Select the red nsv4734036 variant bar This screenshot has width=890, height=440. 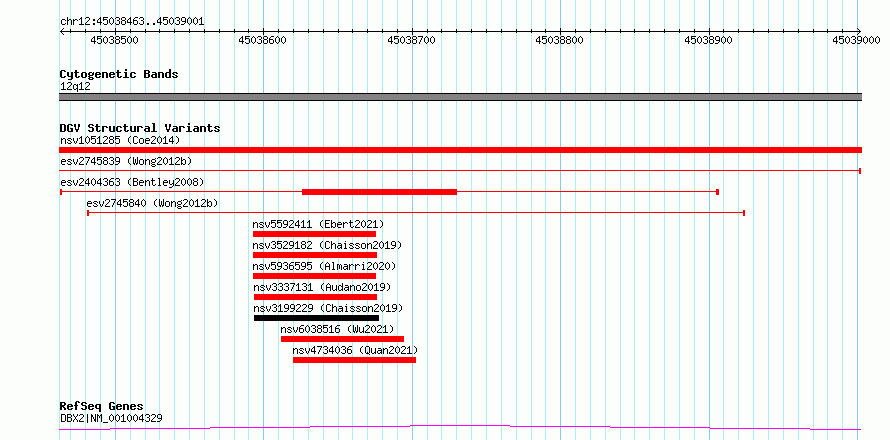(355, 360)
